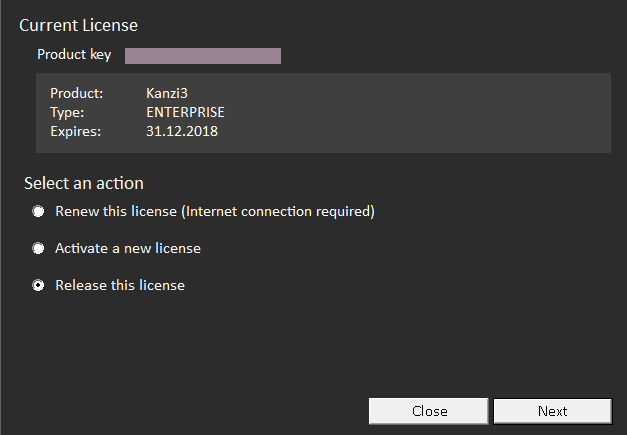Click the Product key input field
The width and height of the screenshot is (627, 435).
(x=202, y=55)
